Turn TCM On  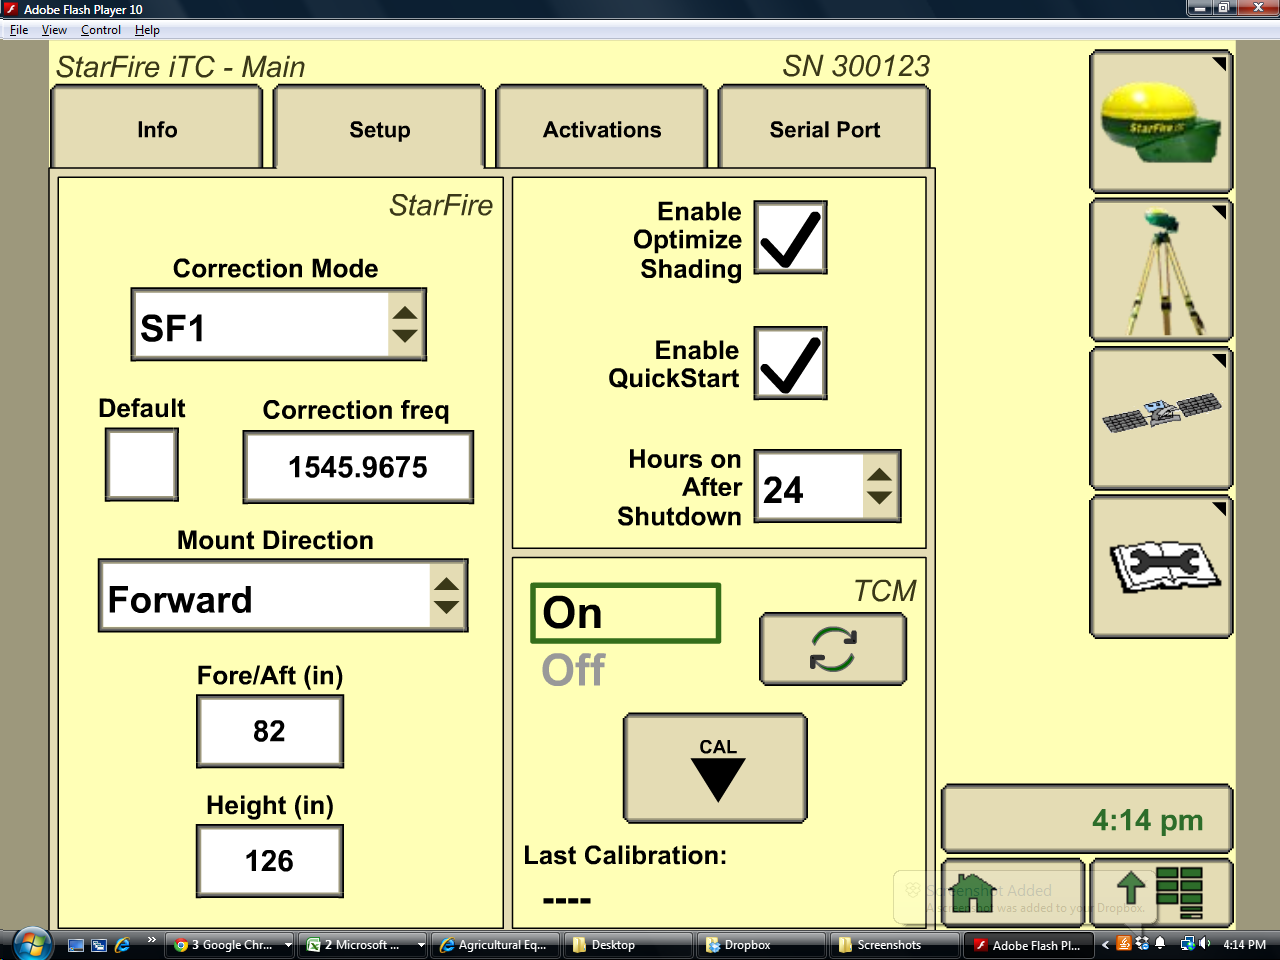[625, 613]
